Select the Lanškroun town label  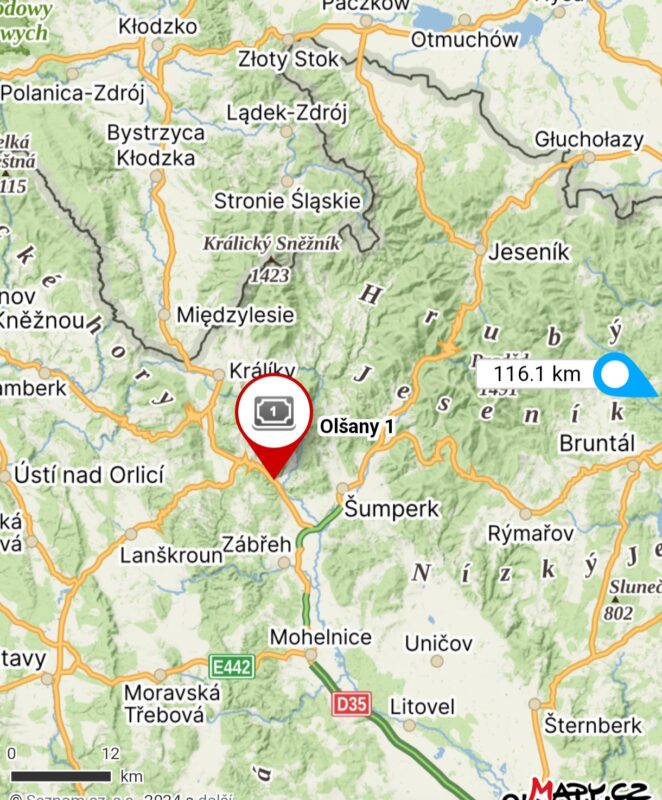171,555
